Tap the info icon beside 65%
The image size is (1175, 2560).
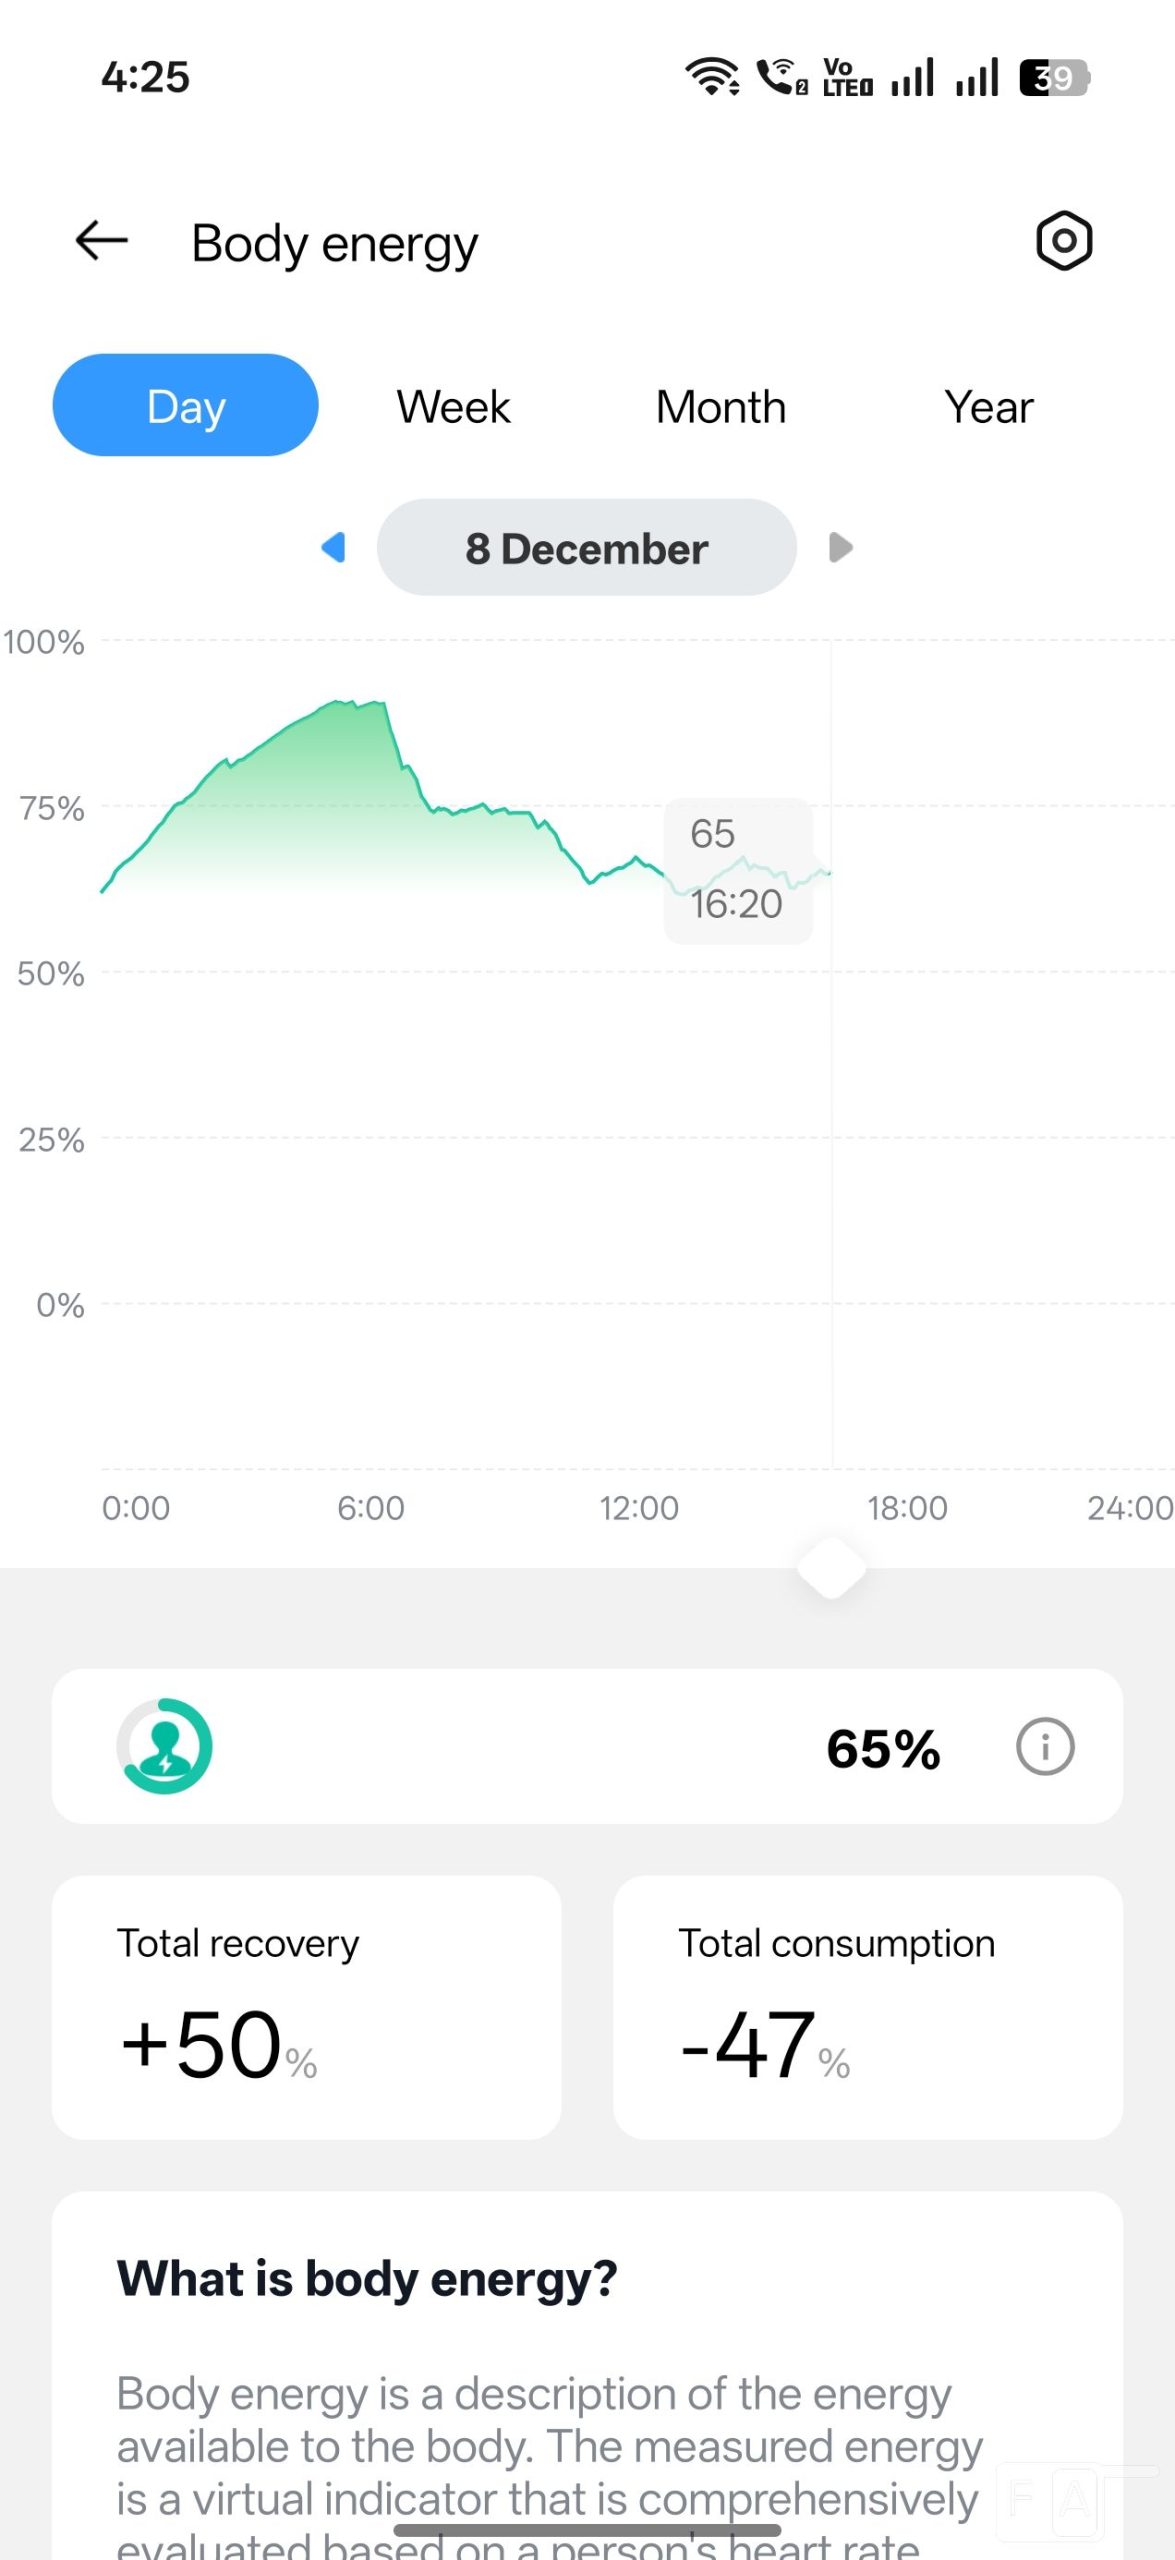point(1044,1747)
